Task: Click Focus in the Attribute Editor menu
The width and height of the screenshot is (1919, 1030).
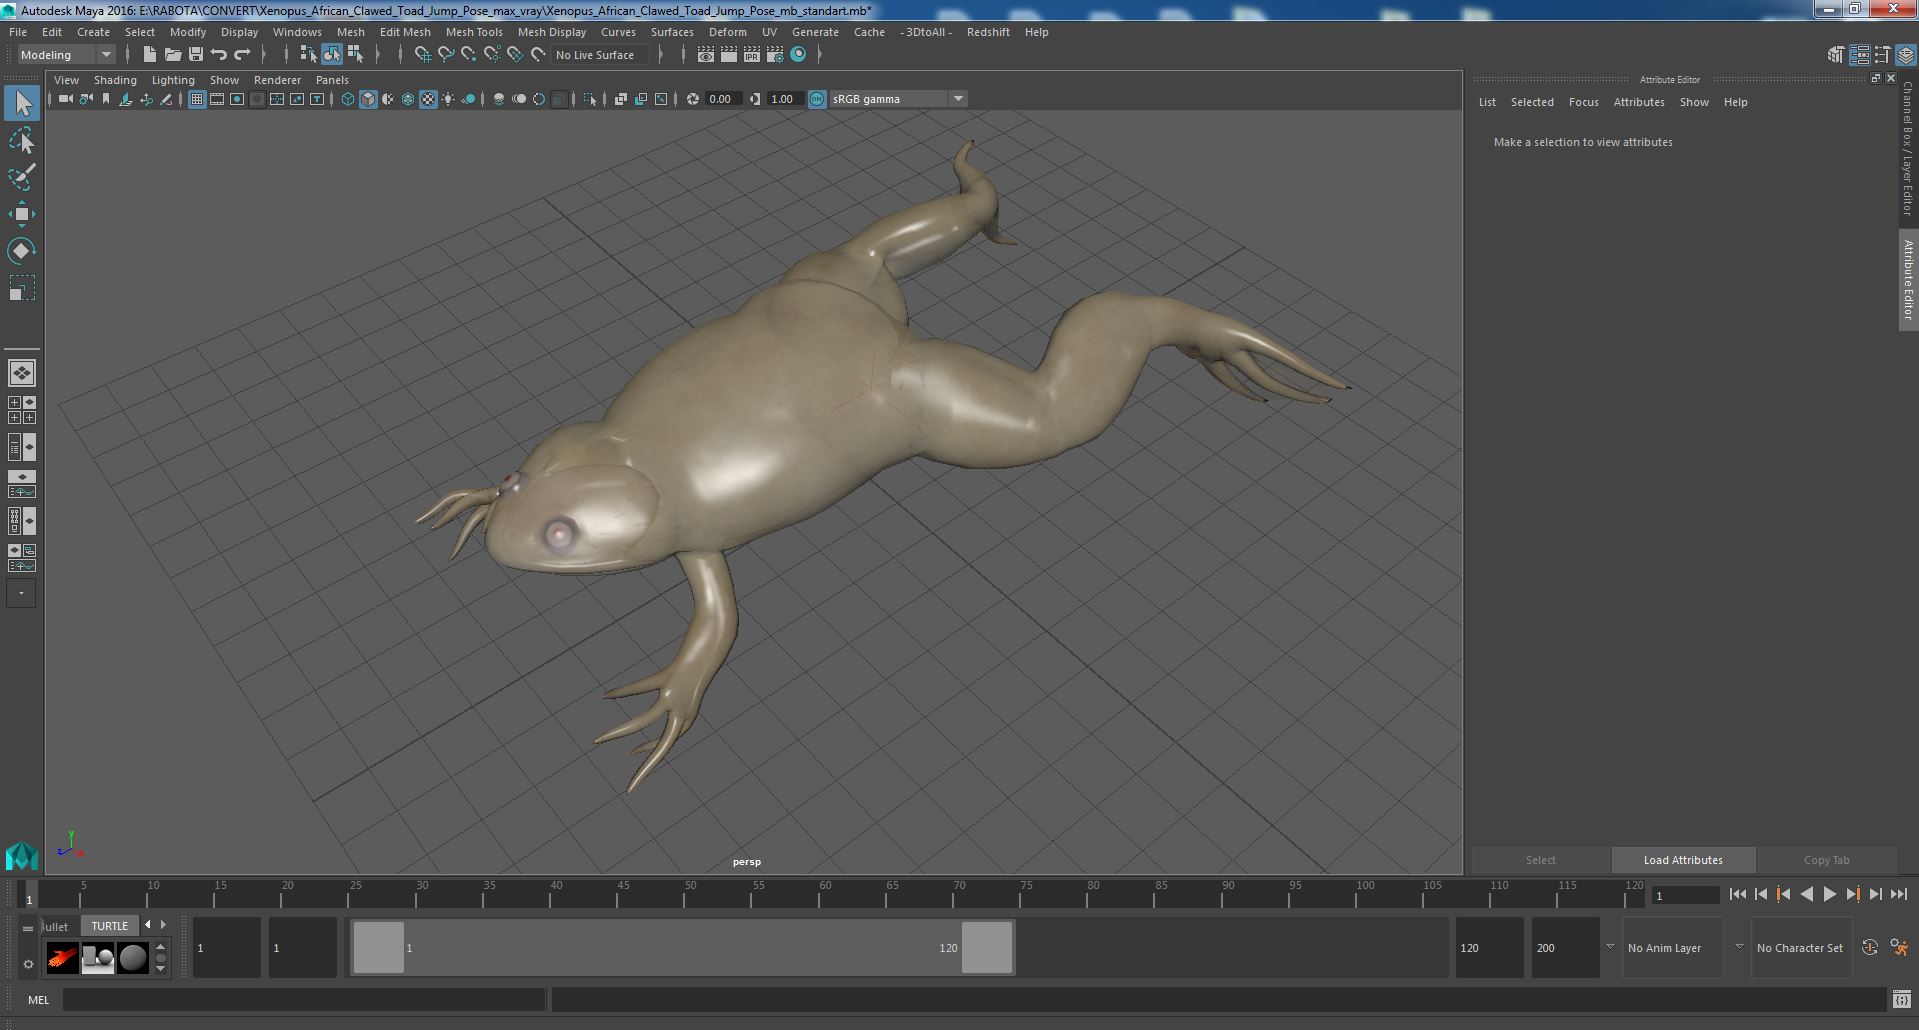Action: click(1583, 102)
